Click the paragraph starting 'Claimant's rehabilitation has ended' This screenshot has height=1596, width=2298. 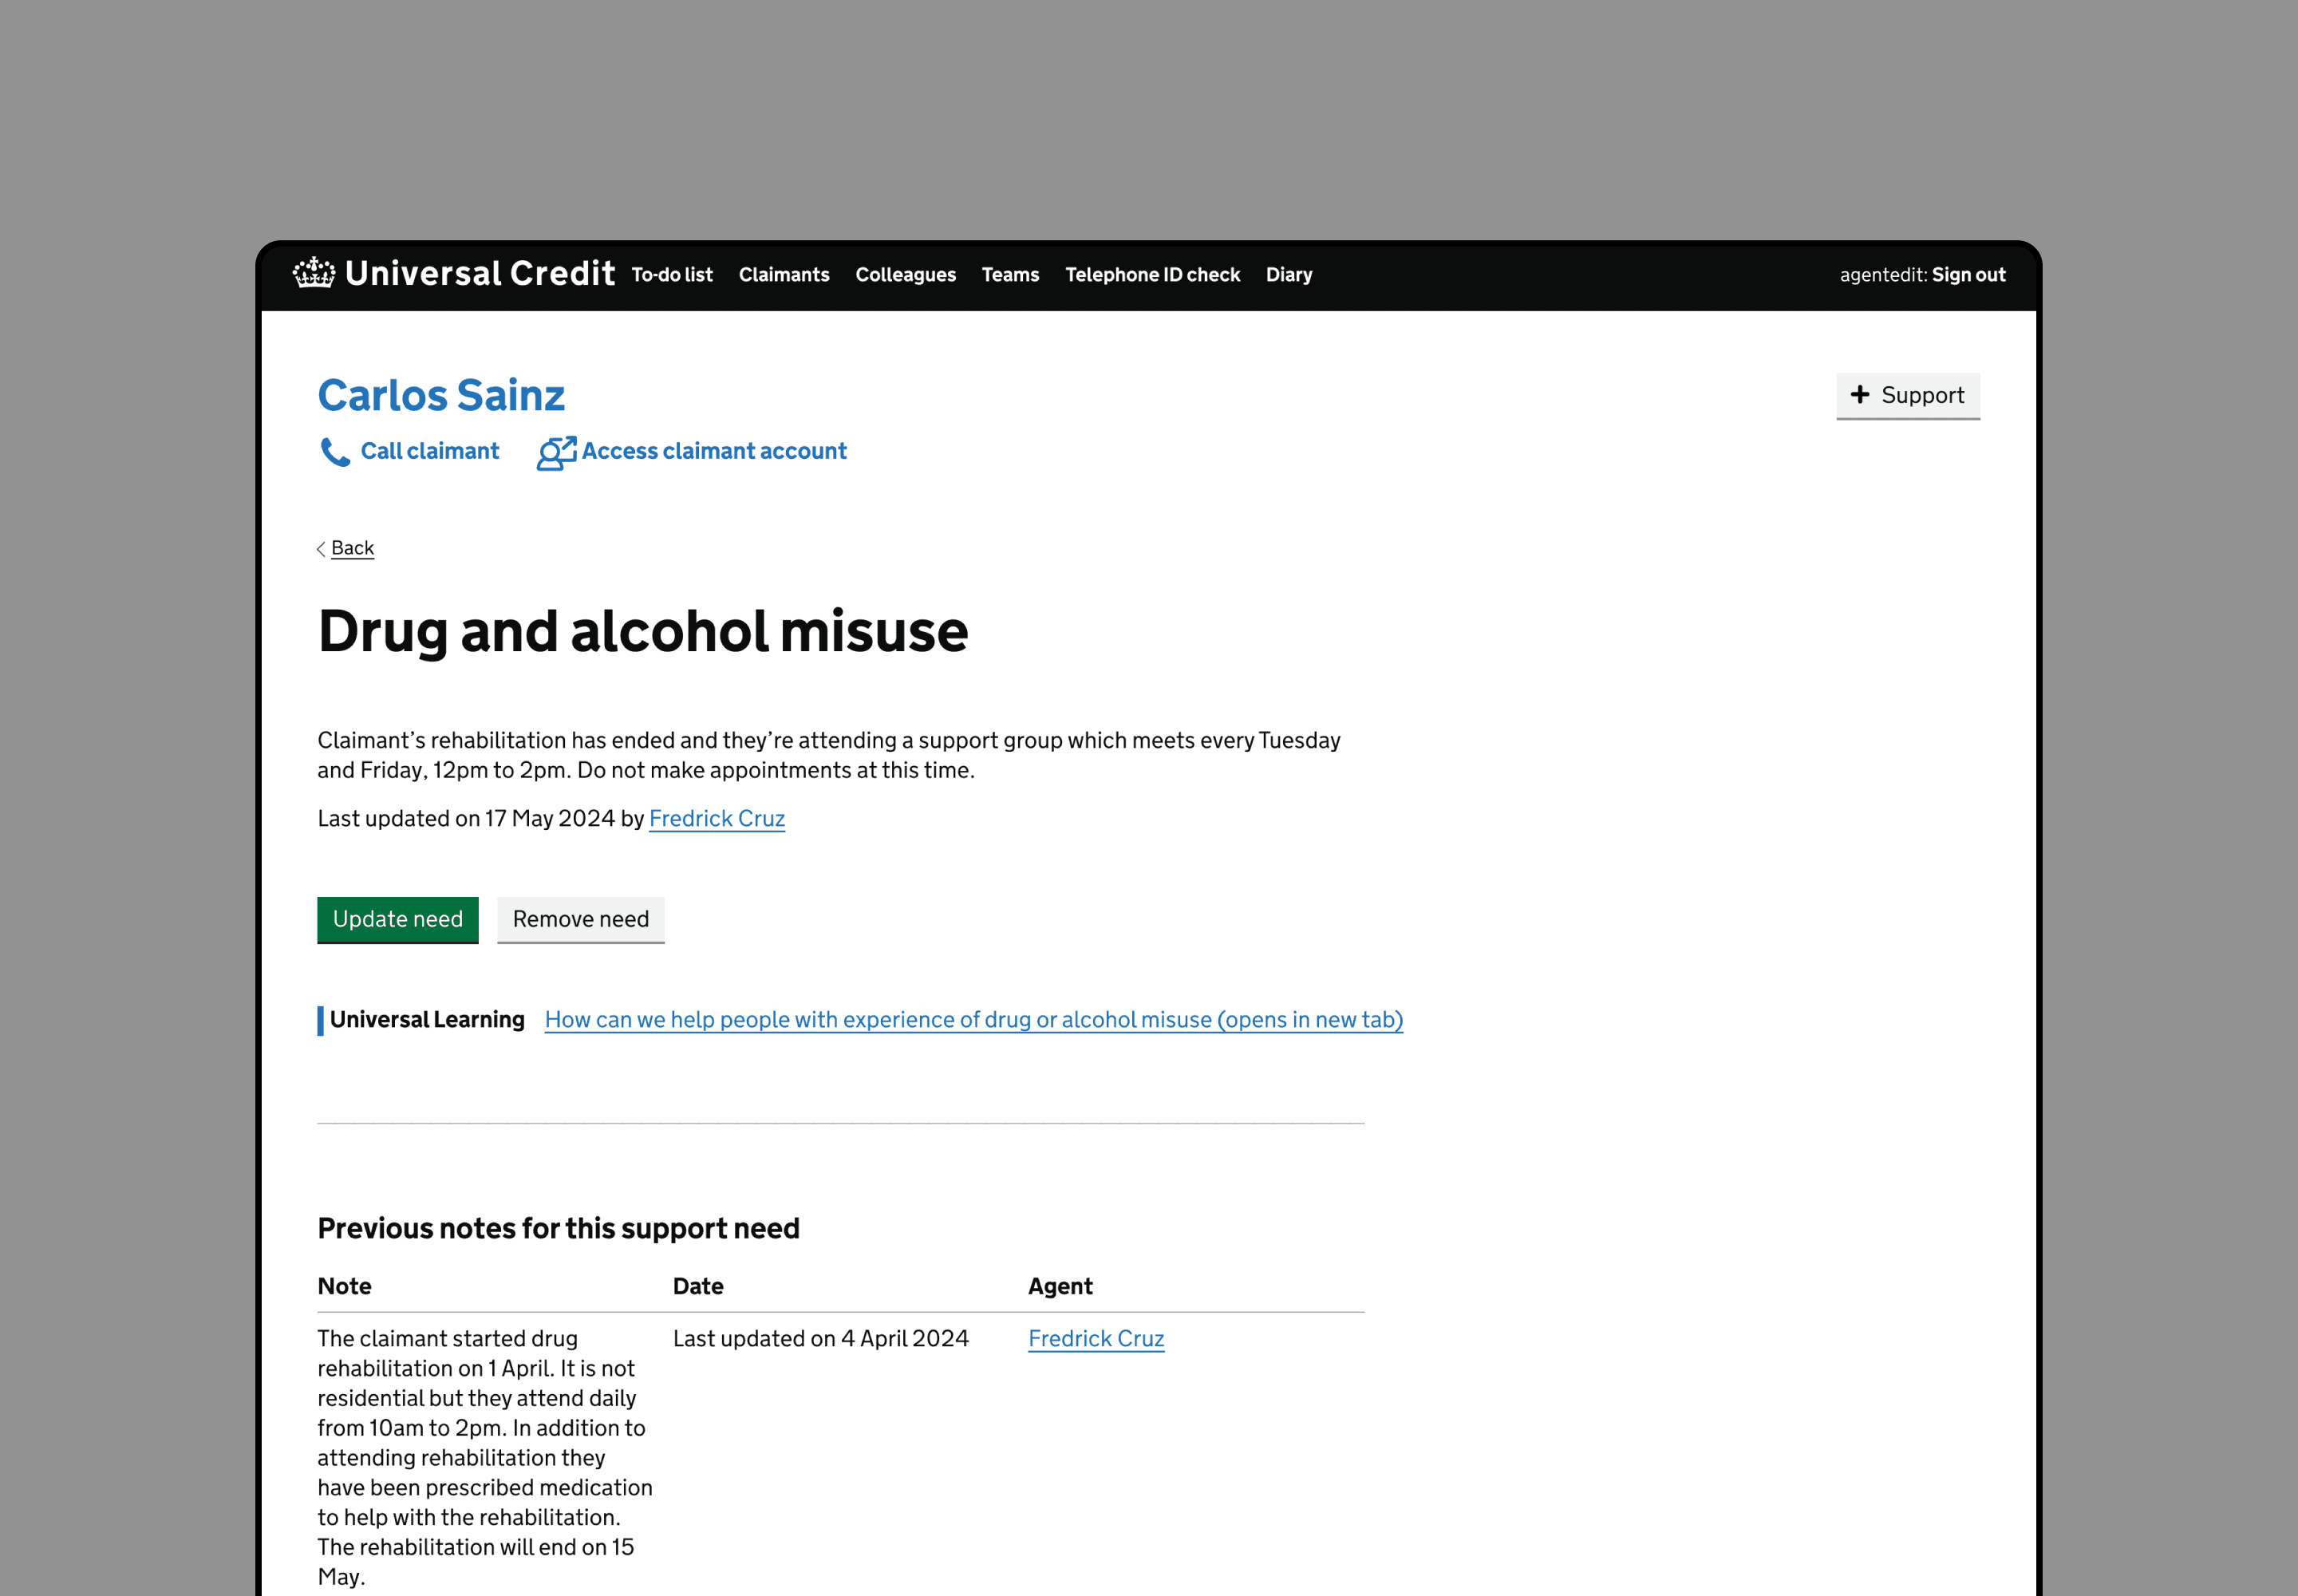pyautogui.click(x=829, y=755)
